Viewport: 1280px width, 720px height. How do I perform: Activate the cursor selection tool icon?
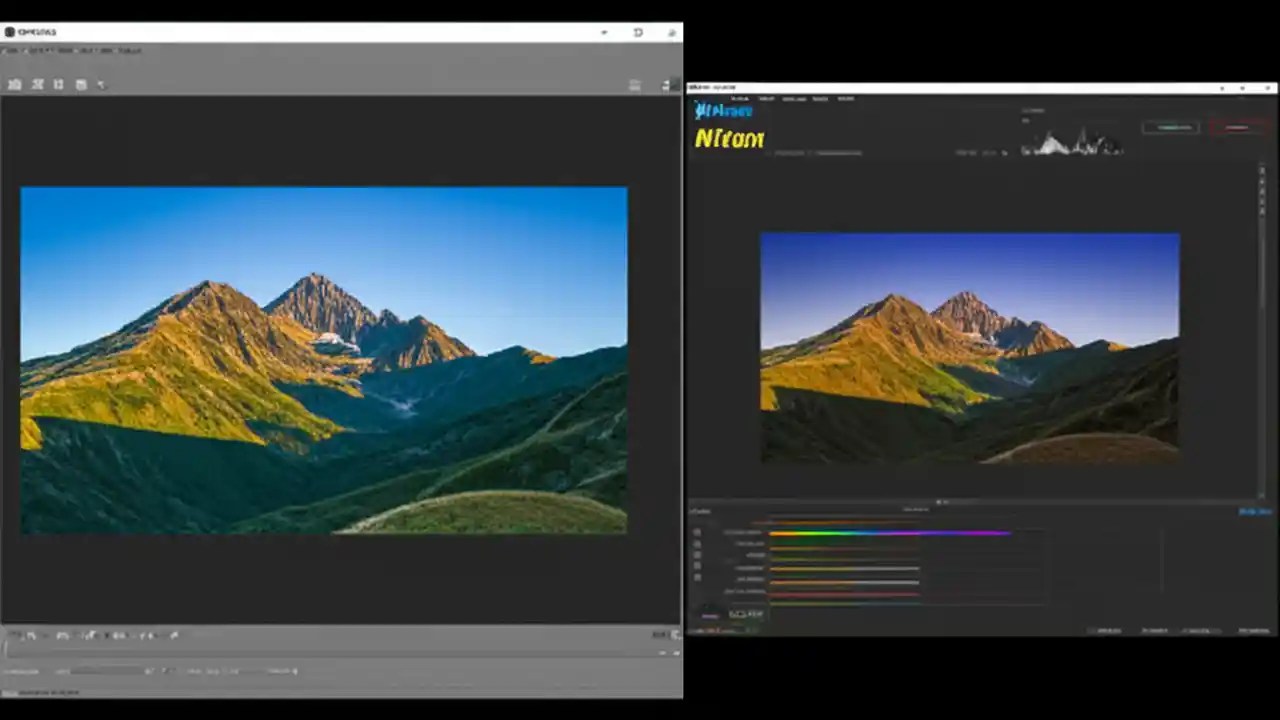click(x=101, y=85)
